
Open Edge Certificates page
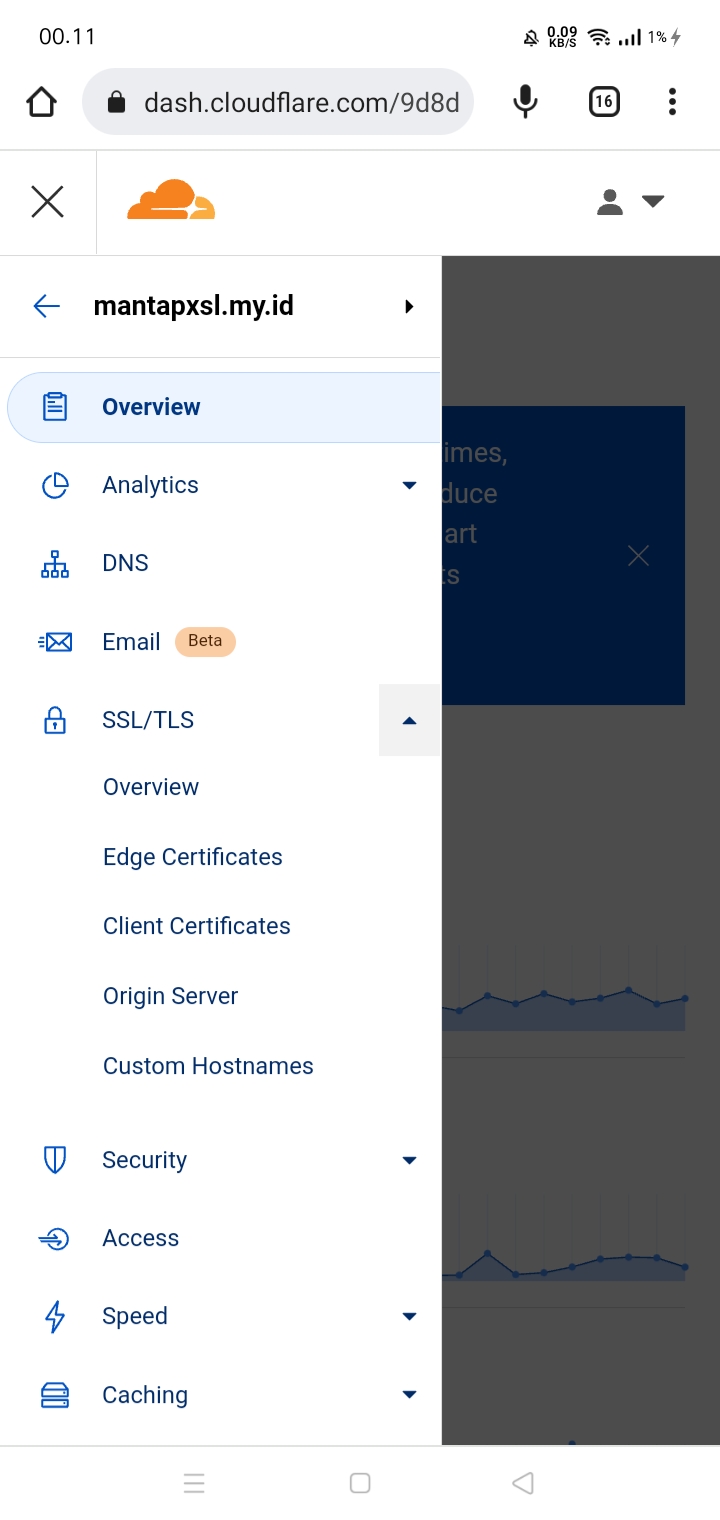[x=193, y=857]
